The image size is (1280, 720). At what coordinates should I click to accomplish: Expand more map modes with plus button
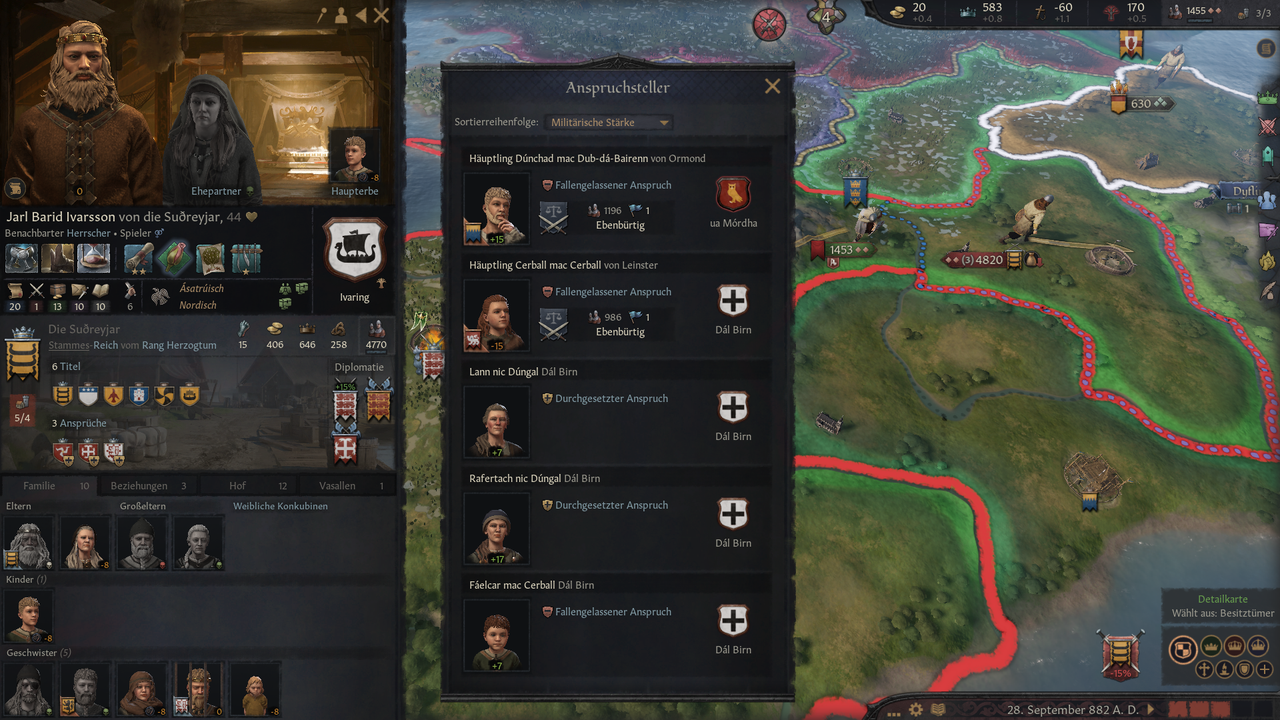[x=1265, y=669]
